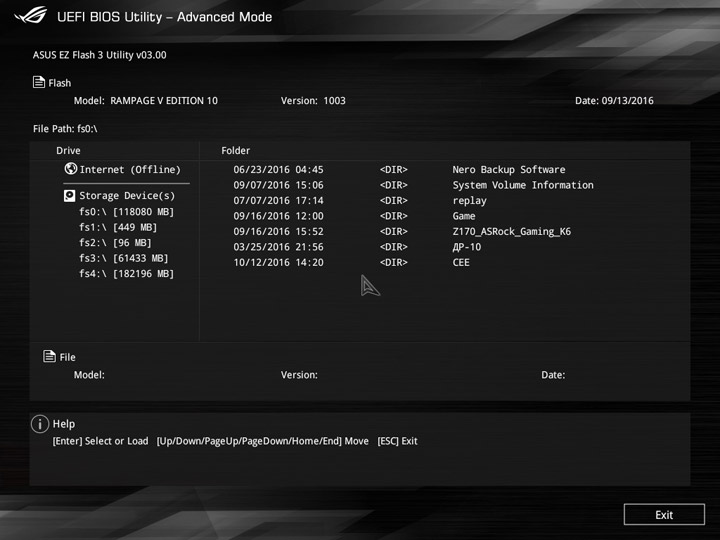The height and width of the screenshot is (540, 720).
Task: Choose drive fs4:\ [182196 MB]
Action: (126, 274)
